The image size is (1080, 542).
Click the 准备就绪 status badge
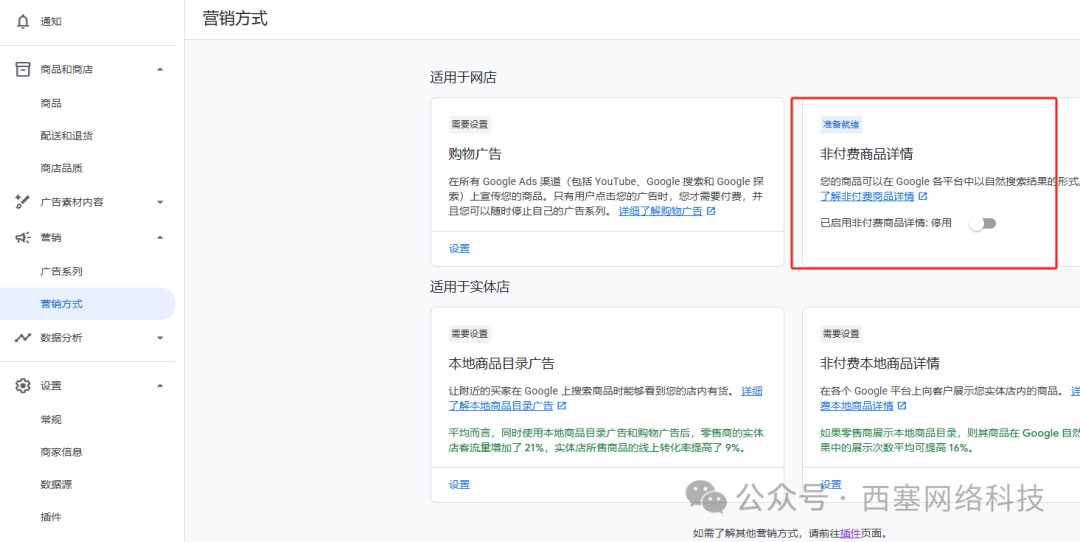[x=841, y=125]
